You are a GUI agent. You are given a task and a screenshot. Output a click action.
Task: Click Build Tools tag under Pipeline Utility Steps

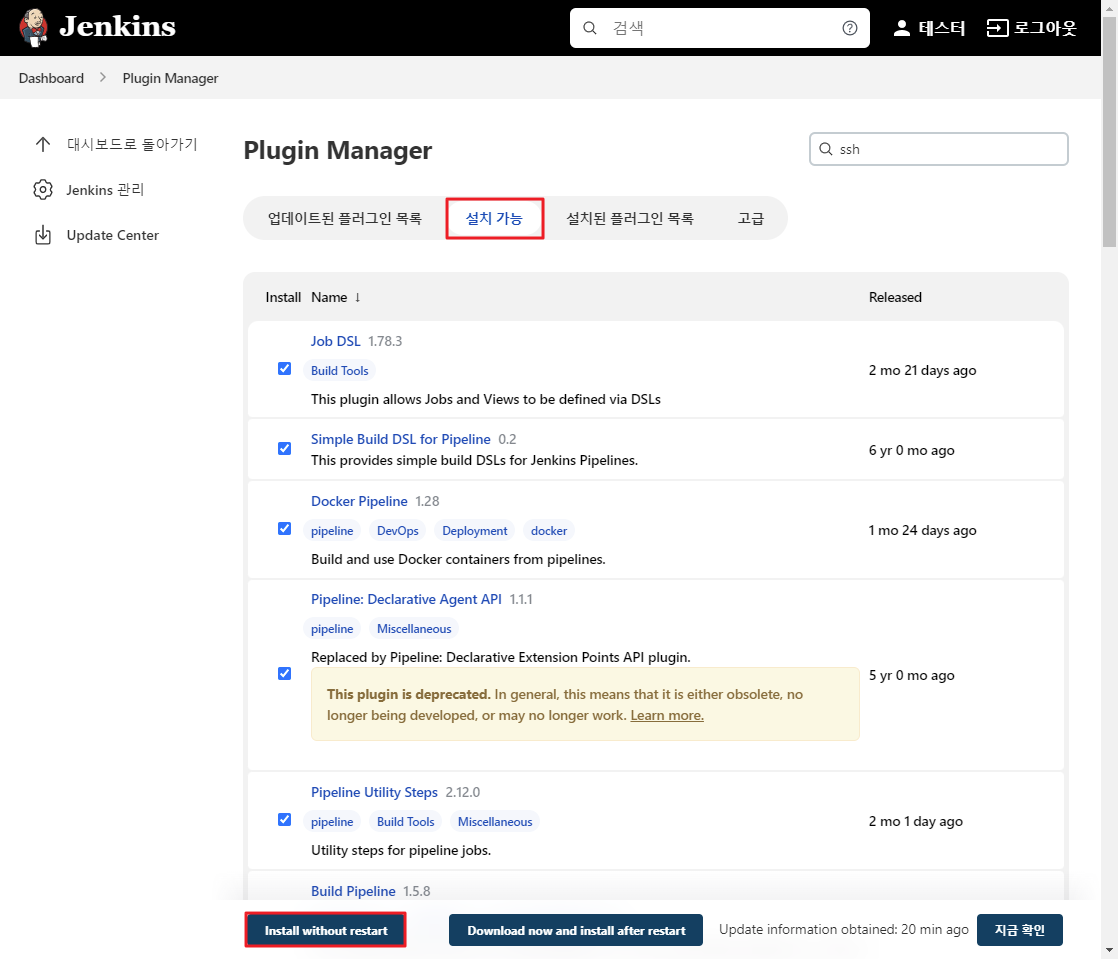(x=406, y=821)
